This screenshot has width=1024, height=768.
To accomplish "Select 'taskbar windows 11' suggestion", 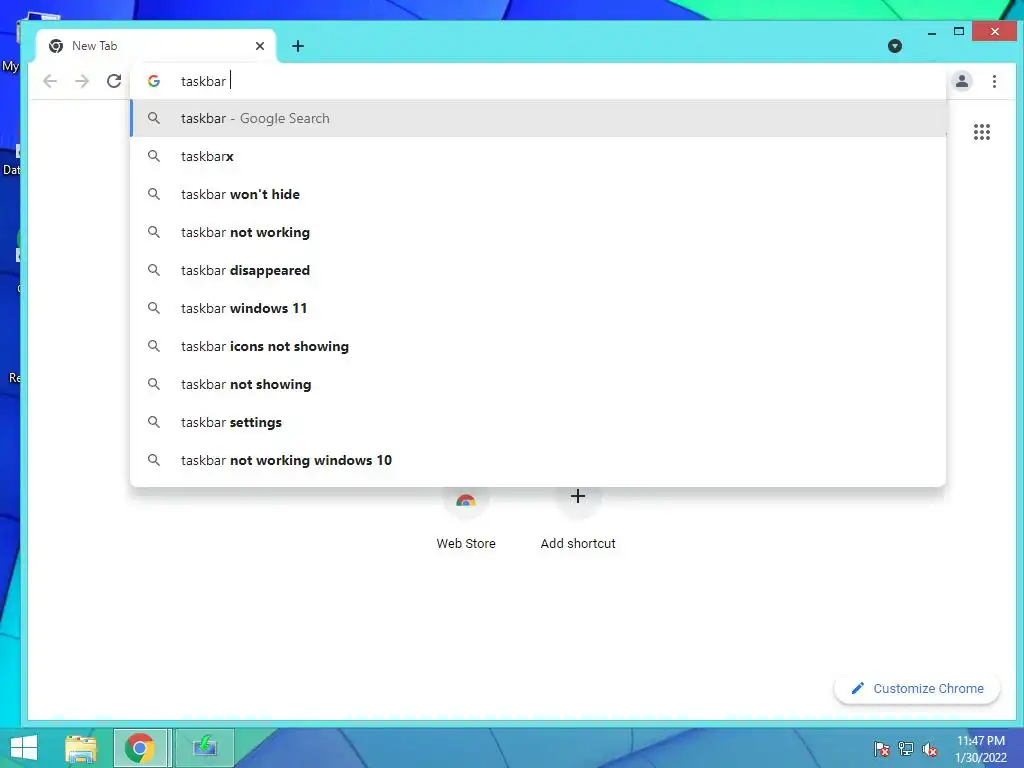I will pos(538,308).
